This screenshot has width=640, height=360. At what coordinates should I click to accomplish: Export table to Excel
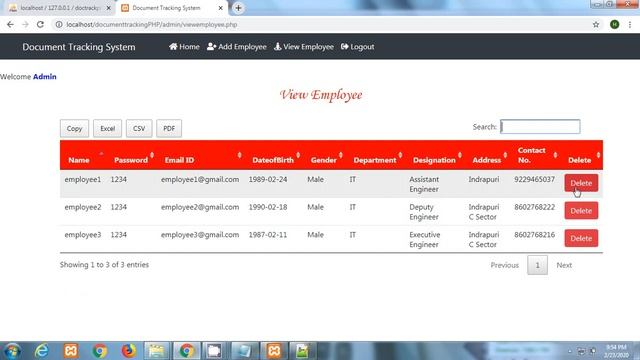(107, 128)
